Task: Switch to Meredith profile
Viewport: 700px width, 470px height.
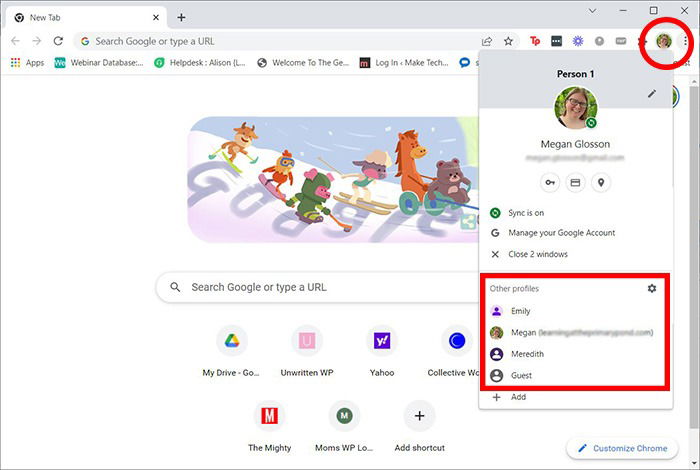Action: click(x=575, y=354)
